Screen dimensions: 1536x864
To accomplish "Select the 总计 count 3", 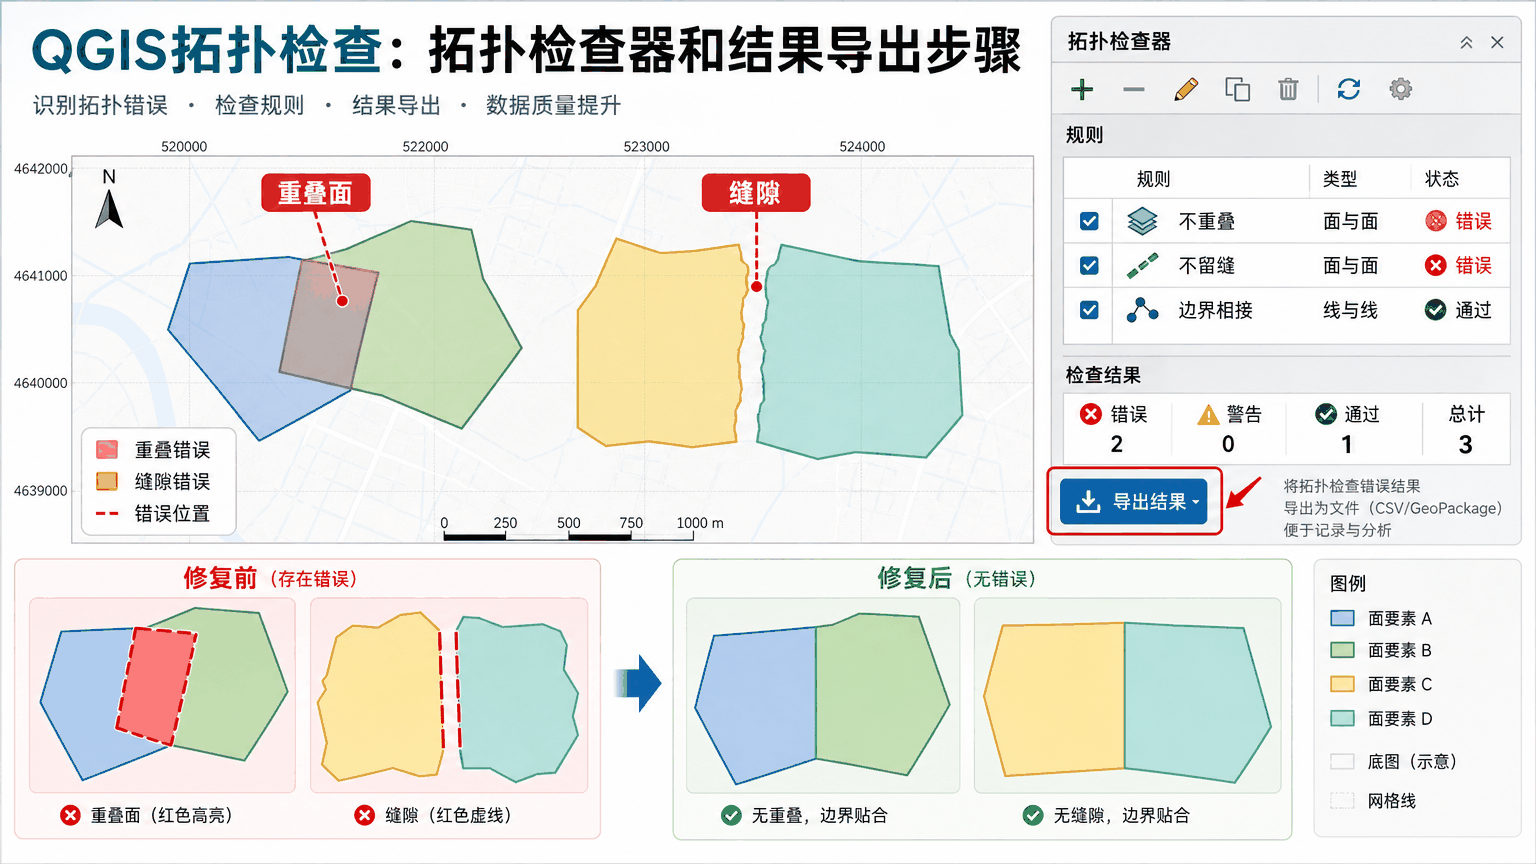I will (x=1465, y=445).
